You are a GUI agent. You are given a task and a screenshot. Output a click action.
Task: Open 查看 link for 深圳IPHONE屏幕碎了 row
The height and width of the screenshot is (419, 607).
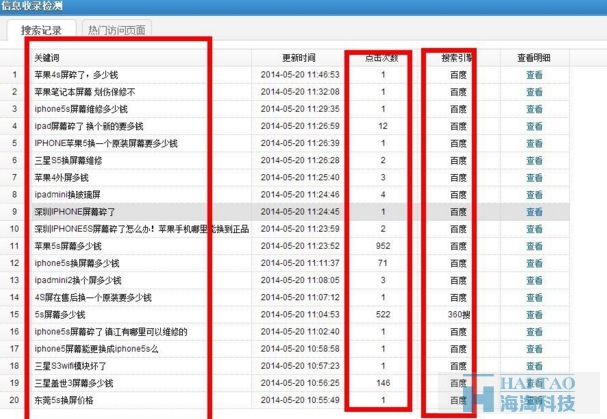click(x=534, y=212)
